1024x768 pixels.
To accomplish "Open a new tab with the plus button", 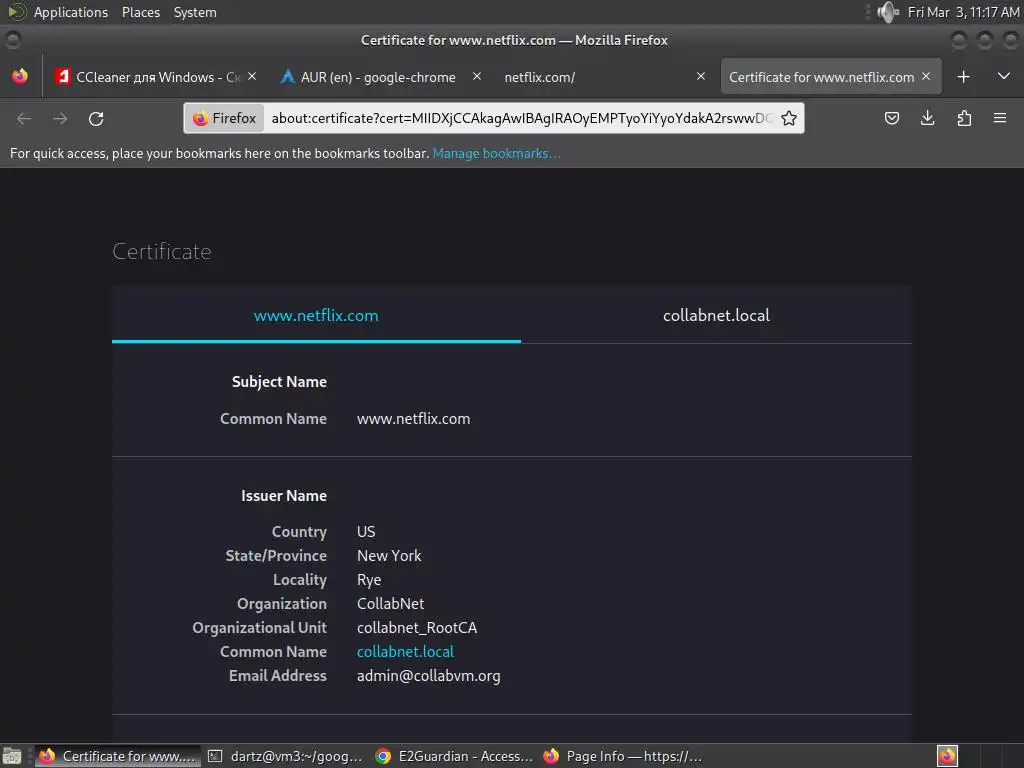I will pyautogui.click(x=963, y=77).
